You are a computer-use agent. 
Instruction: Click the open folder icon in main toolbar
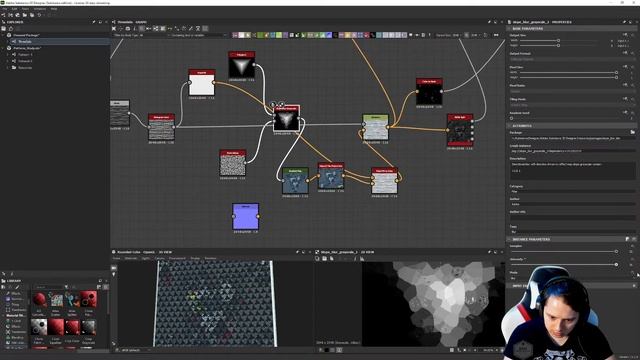click(x=25, y=15)
